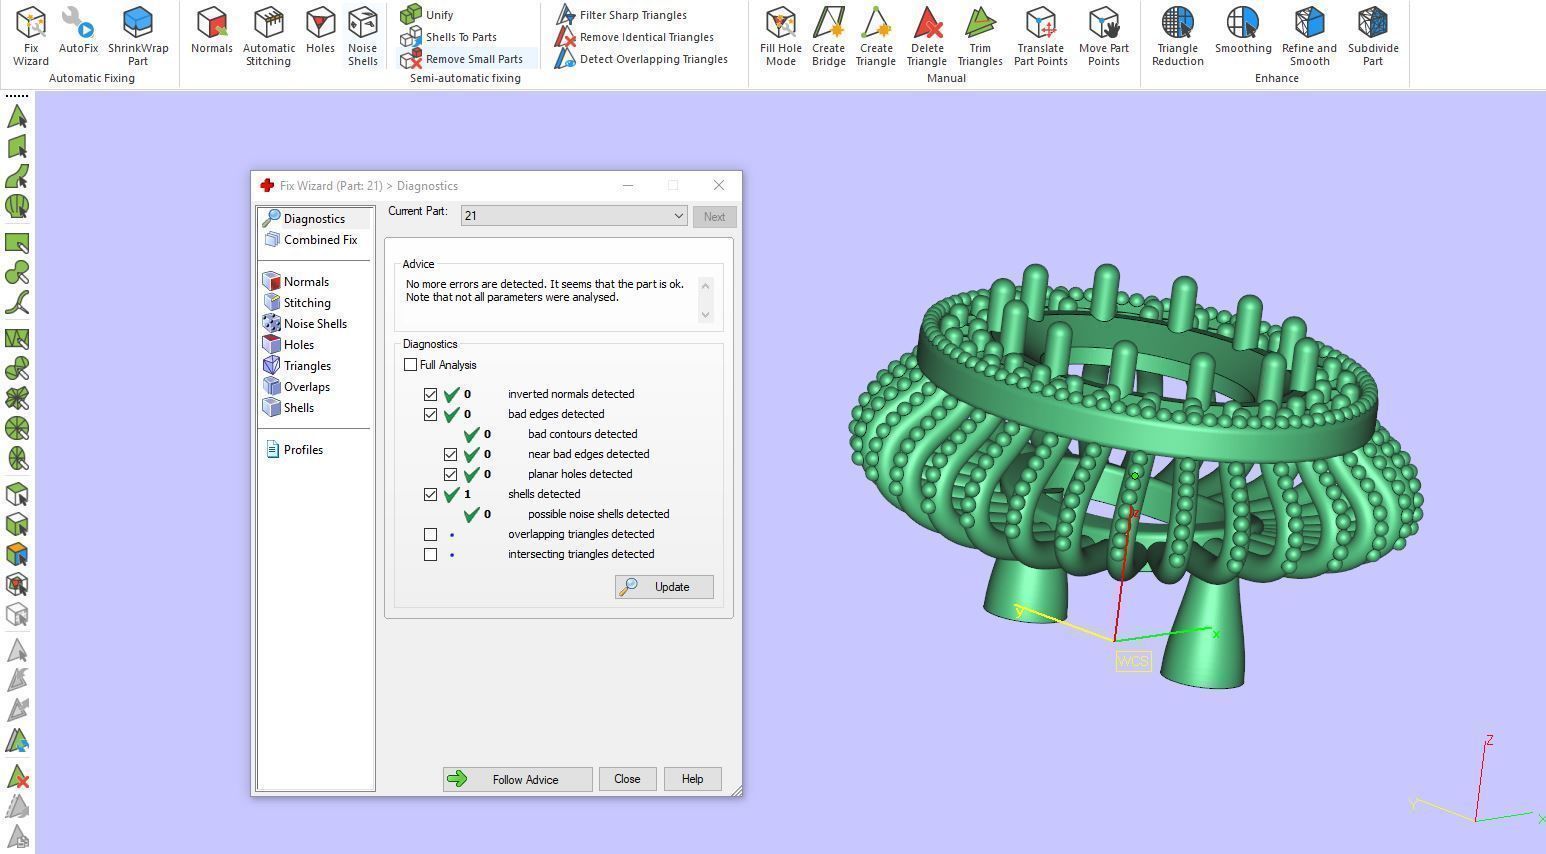Click the Advice text scroll up arrow
The image size is (1546, 854).
coord(706,285)
